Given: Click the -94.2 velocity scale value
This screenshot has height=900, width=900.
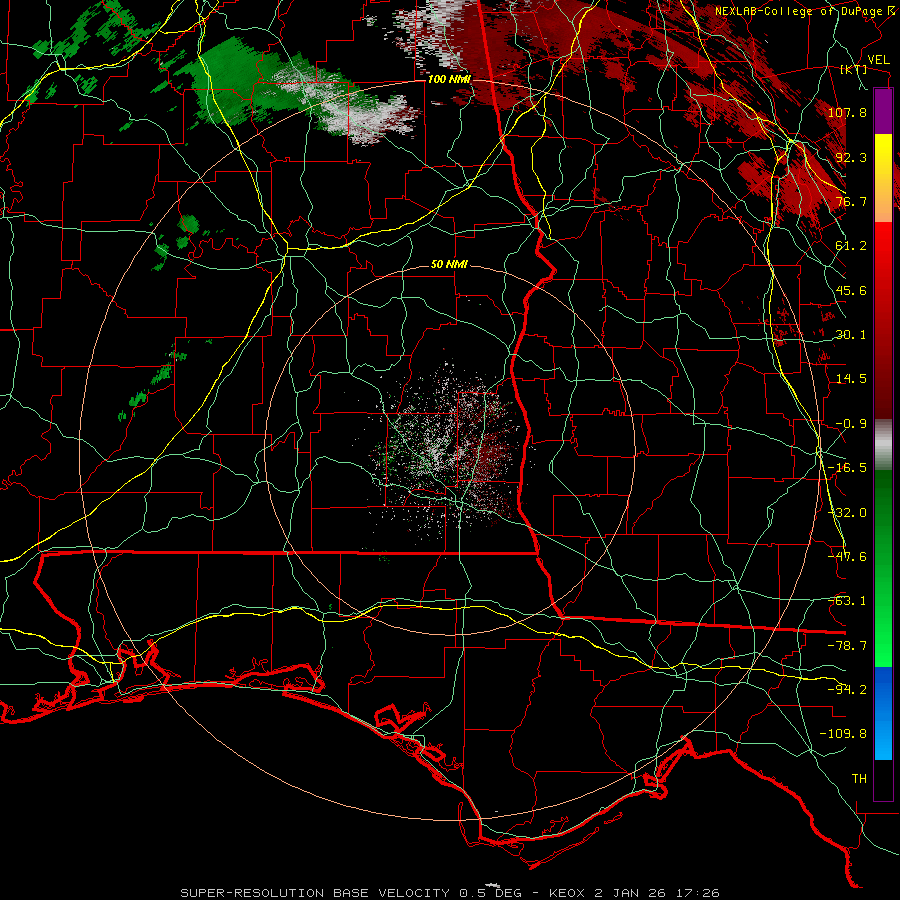Looking at the screenshot, I should pos(847,690).
